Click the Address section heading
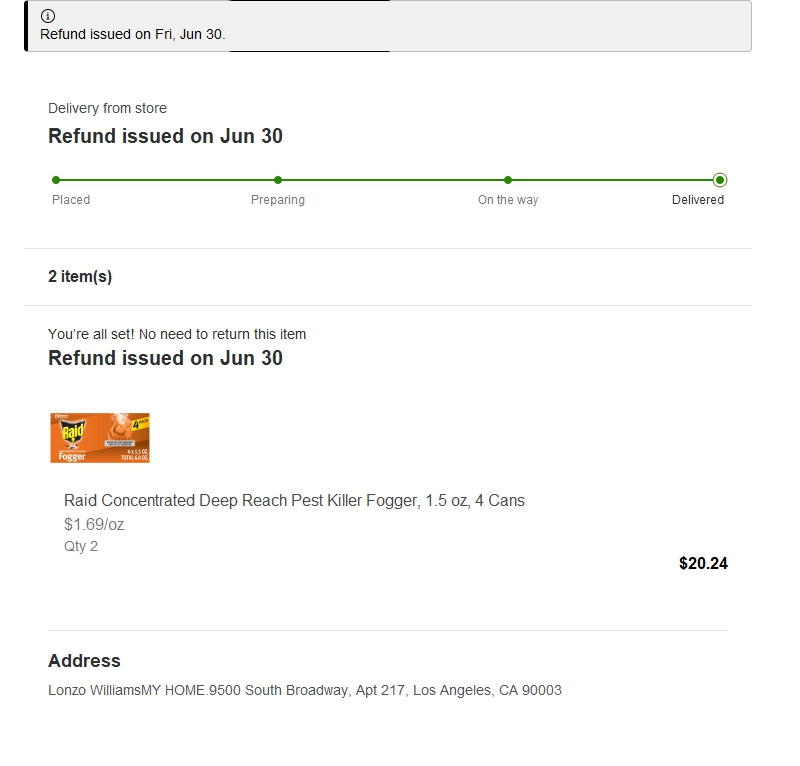 (x=84, y=660)
